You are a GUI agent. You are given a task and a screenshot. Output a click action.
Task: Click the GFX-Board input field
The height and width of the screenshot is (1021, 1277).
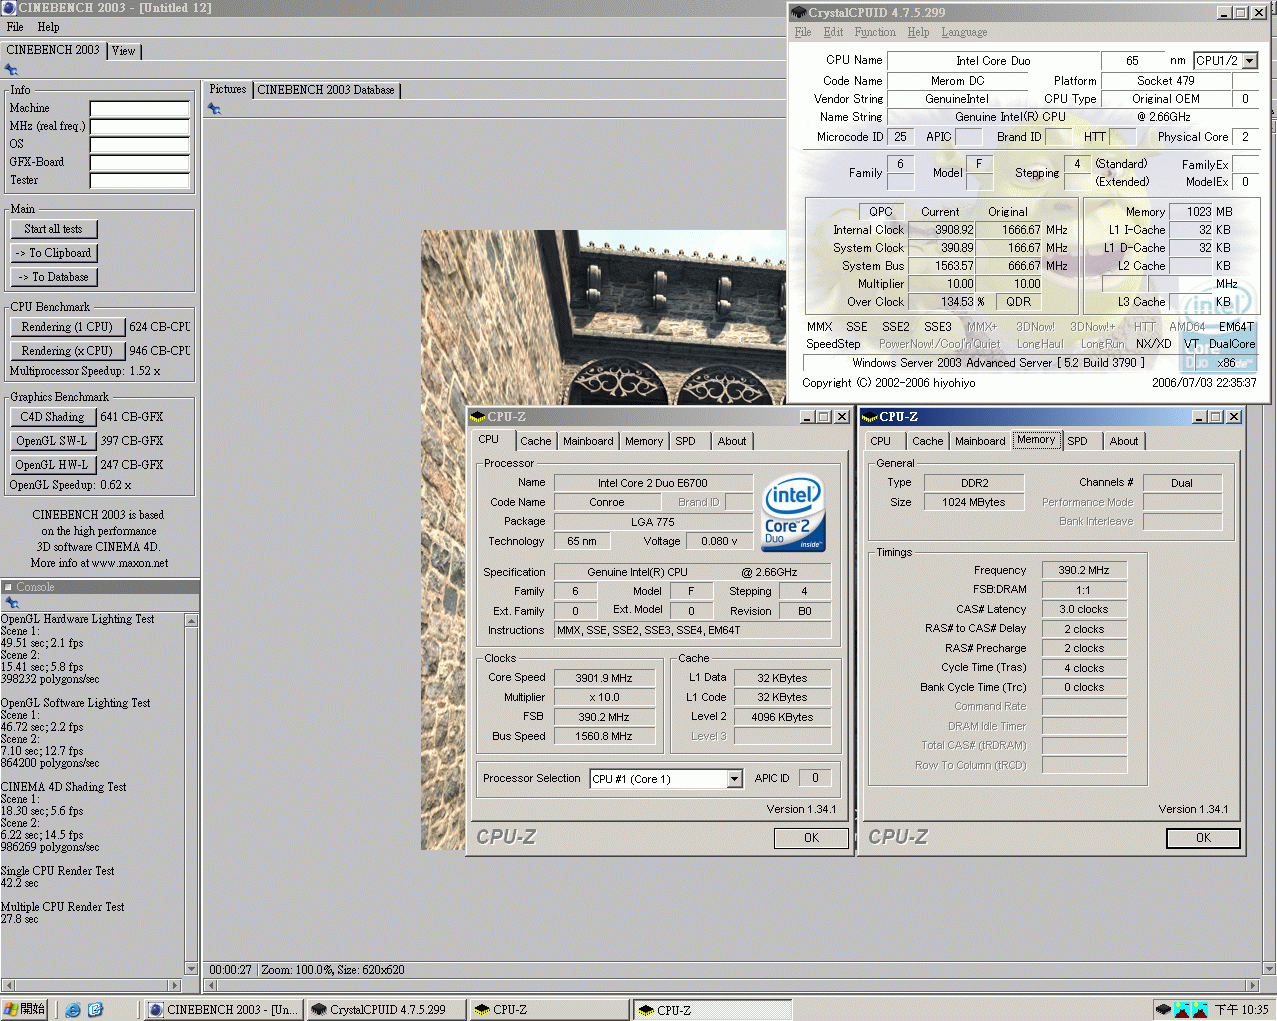[x=140, y=162]
